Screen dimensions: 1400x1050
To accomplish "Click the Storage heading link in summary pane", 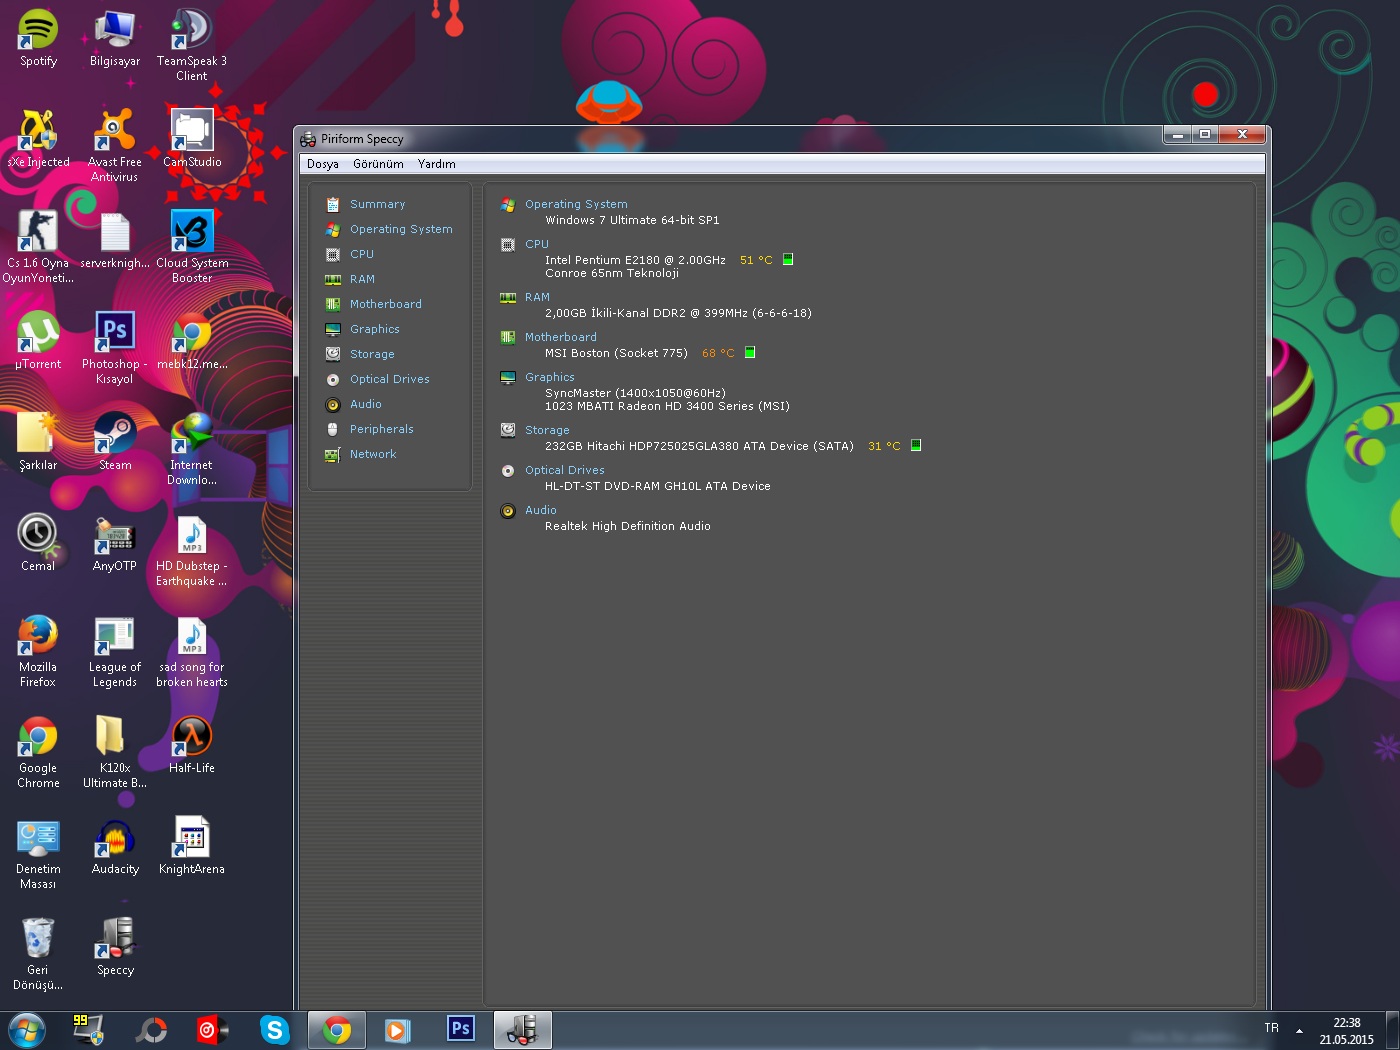I will pyautogui.click(x=547, y=430).
